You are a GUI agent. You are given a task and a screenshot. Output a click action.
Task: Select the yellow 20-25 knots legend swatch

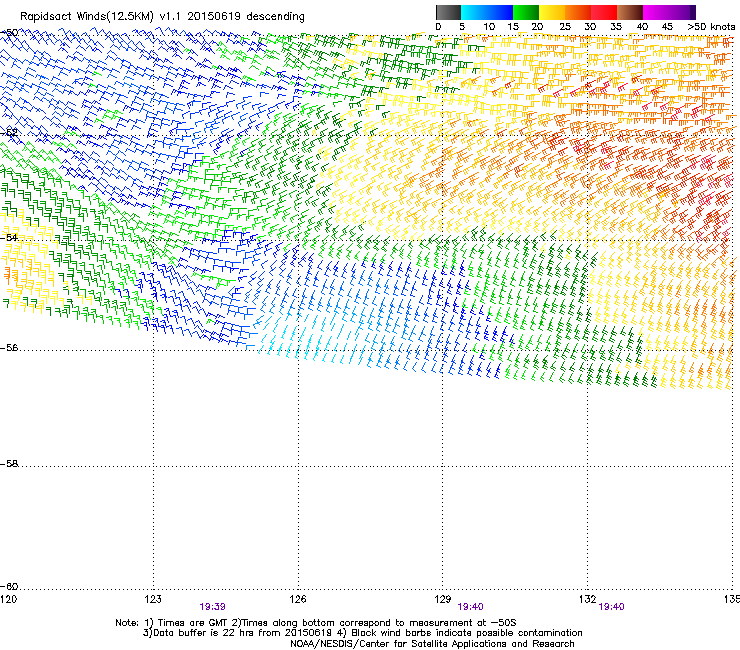click(x=552, y=12)
